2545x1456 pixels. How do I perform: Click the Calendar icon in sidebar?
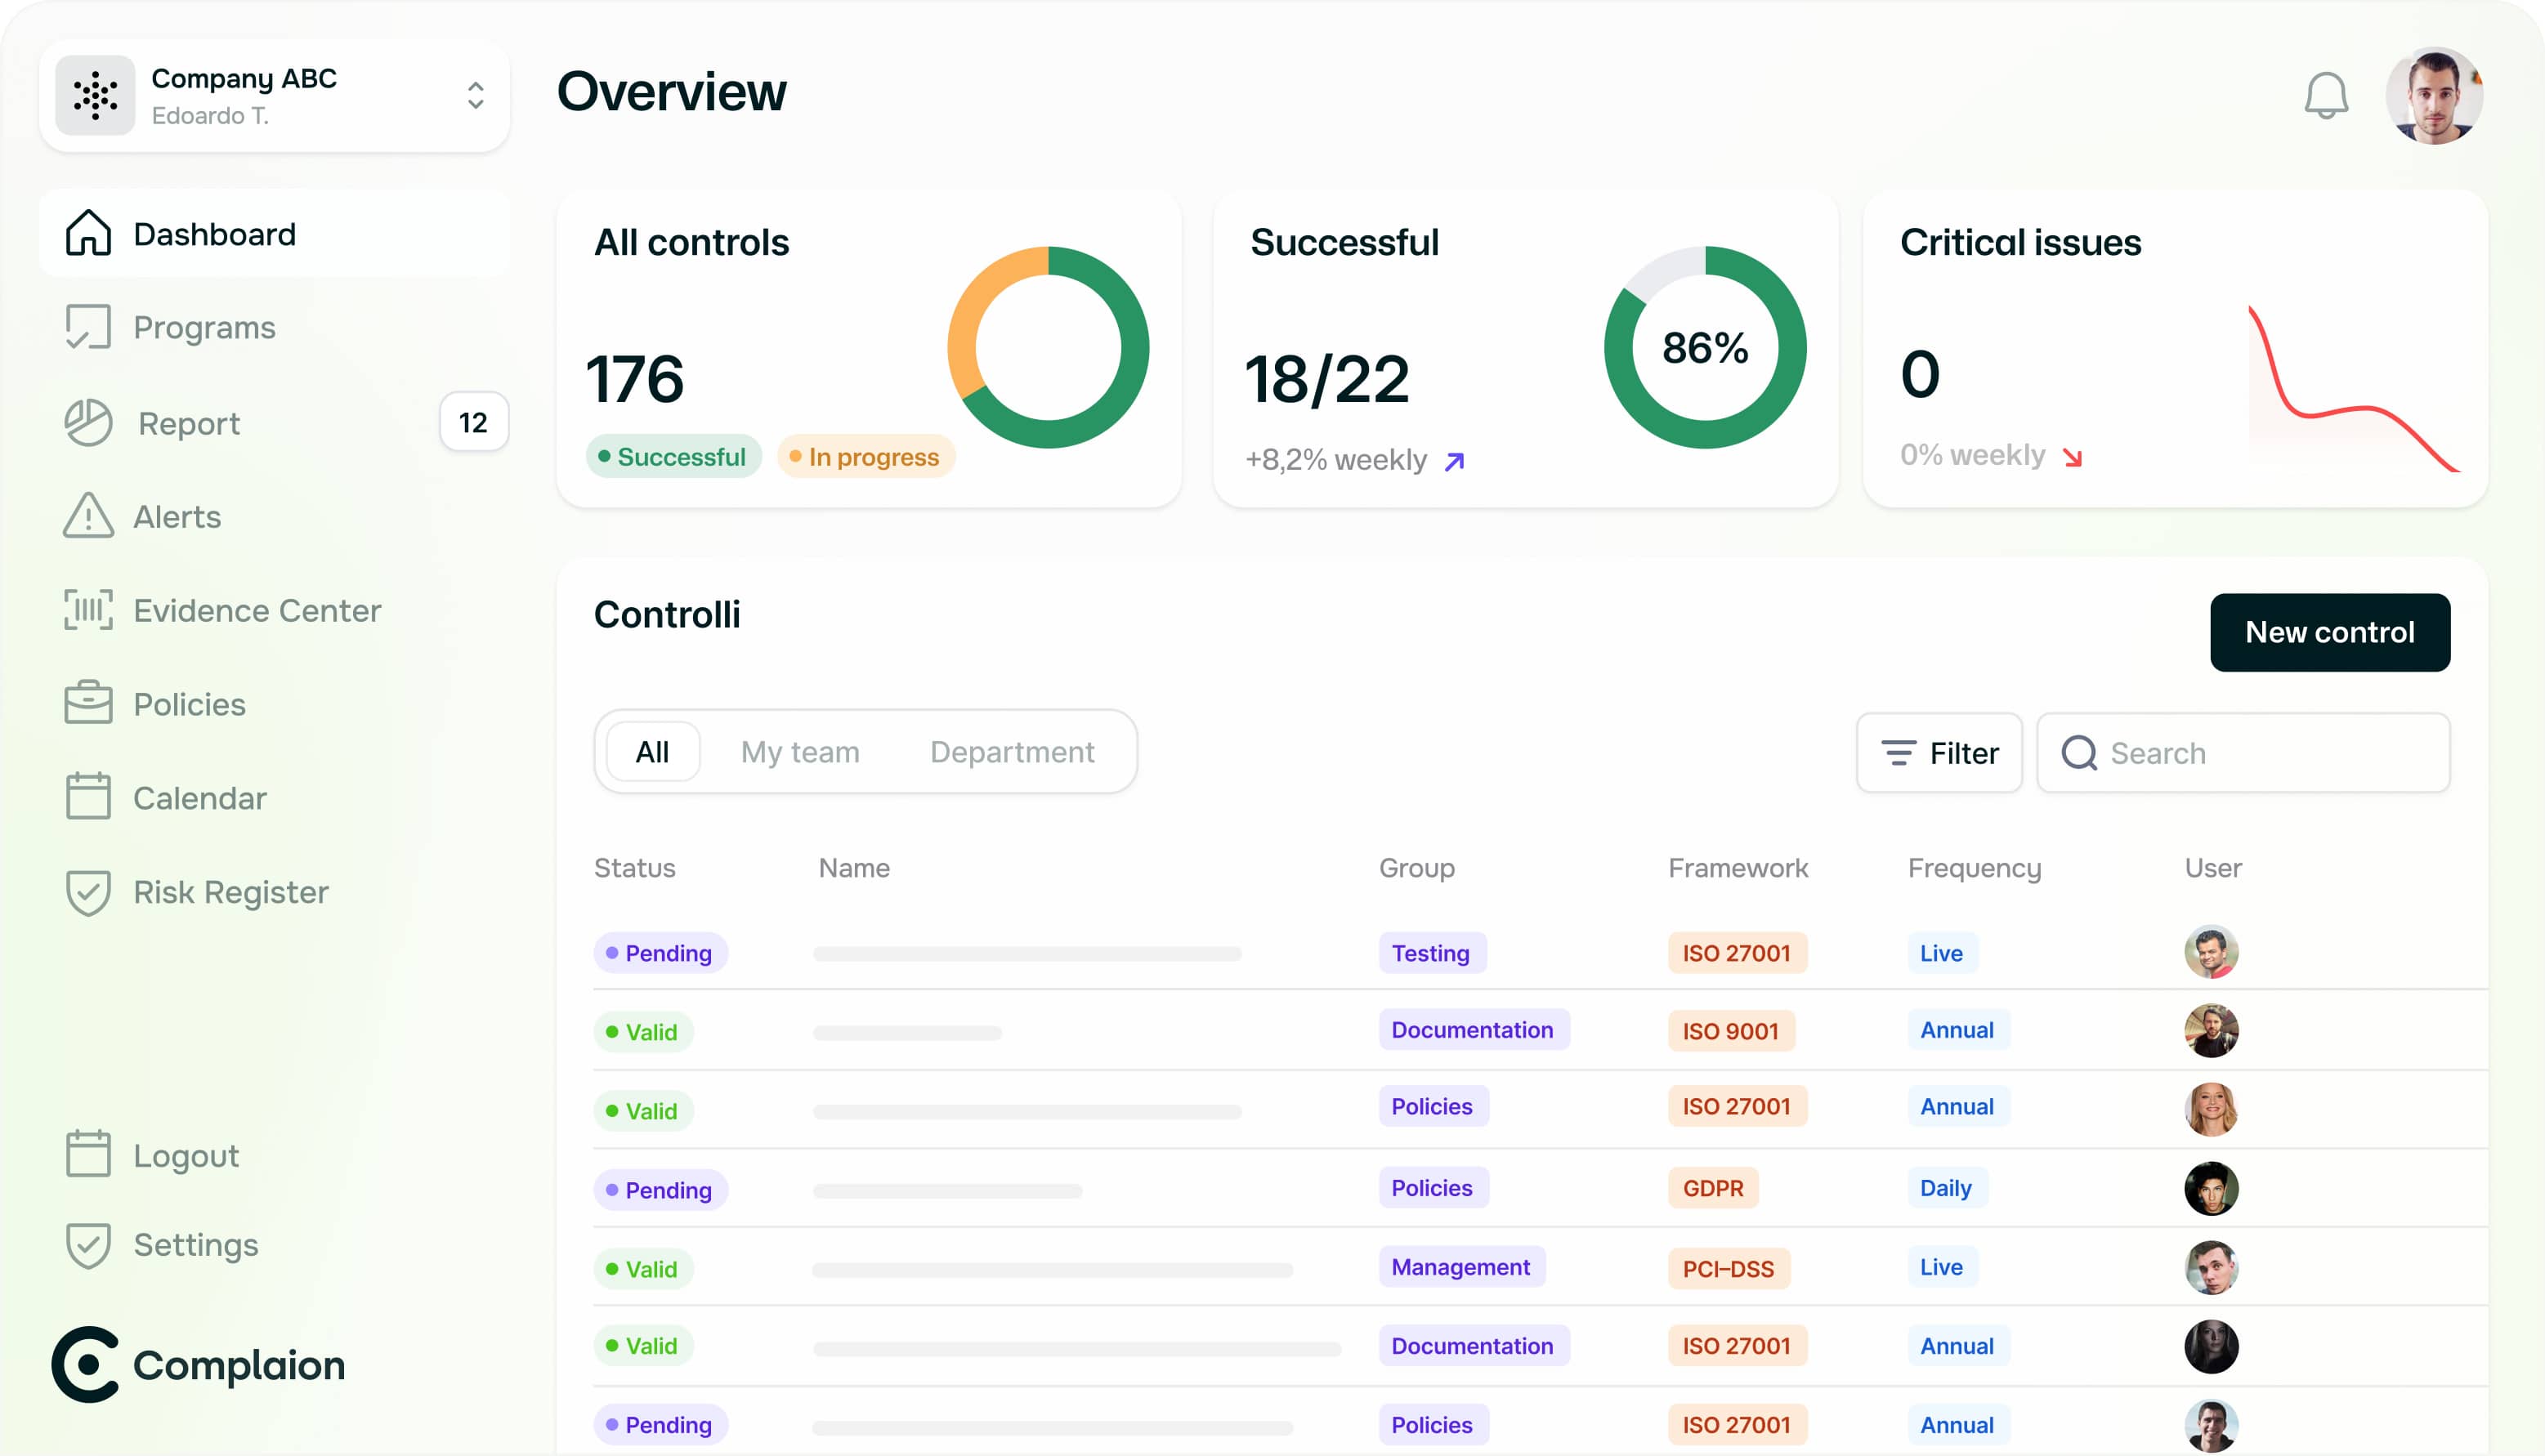coord(88,797)
